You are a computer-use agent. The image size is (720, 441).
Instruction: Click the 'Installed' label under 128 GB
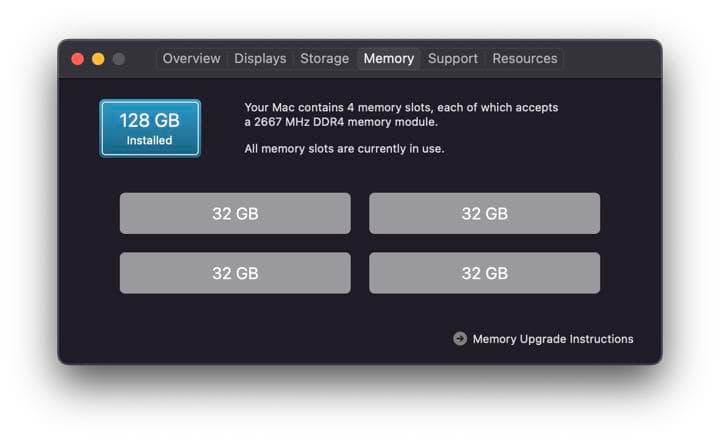(x=150, y=141)
